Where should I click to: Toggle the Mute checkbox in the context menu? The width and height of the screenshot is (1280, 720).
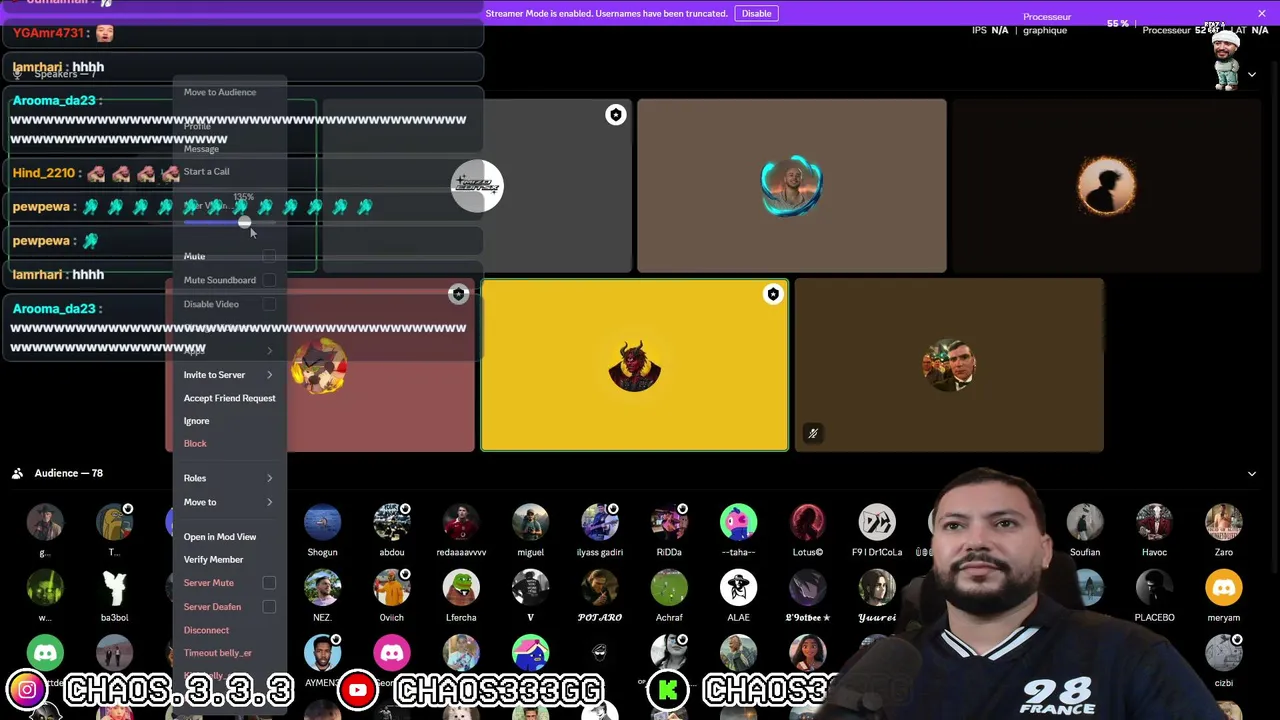coord(269,257)
